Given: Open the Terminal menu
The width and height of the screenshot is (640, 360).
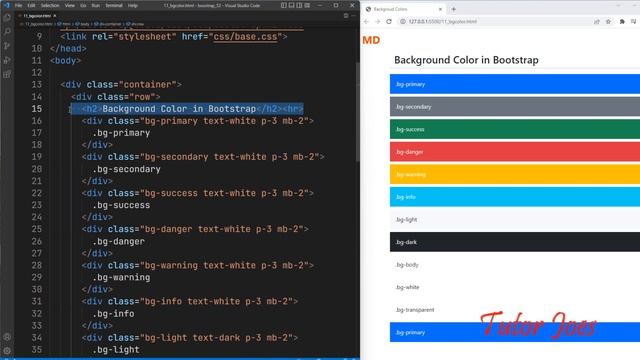Looking at the screenshot, I should click(114, 5).
